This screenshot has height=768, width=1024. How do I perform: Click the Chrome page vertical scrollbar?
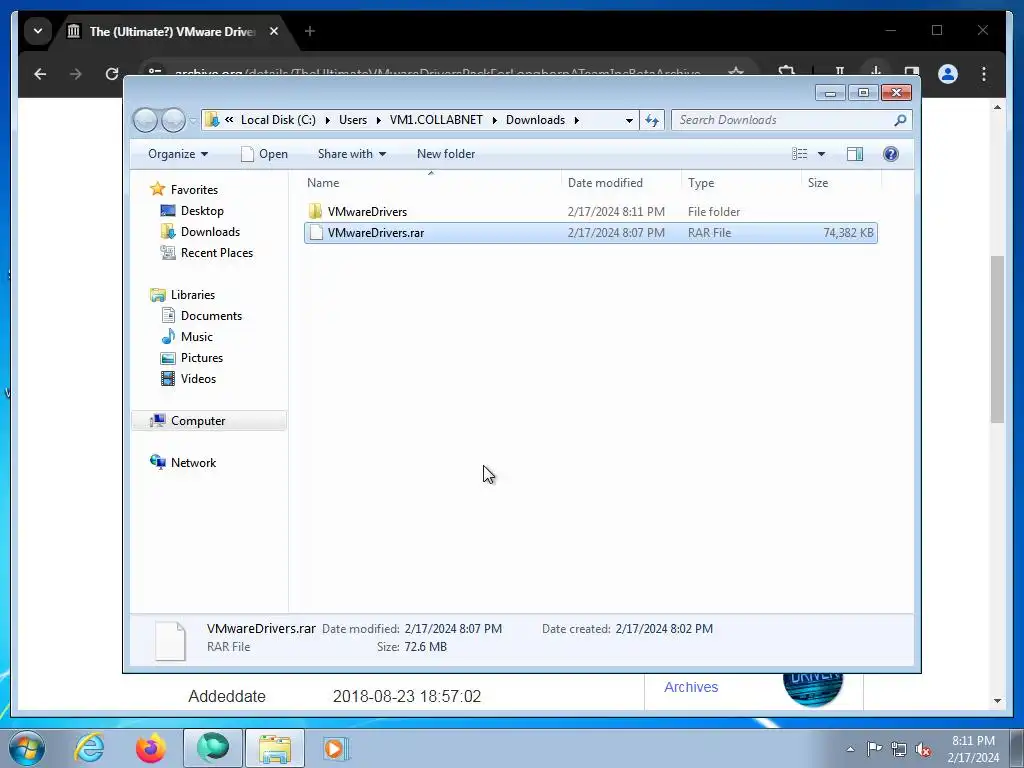(x=997, y=338)
